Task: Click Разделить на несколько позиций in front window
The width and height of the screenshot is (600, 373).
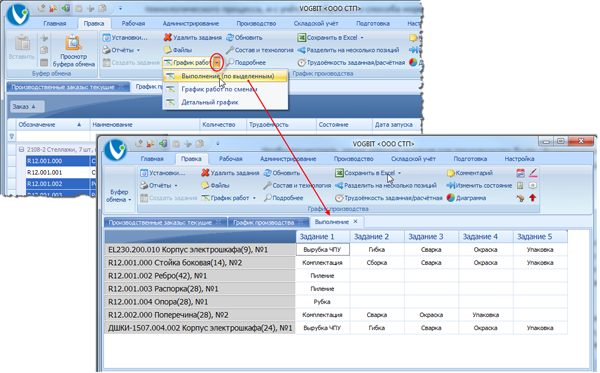Action: (x=386, y=186)
